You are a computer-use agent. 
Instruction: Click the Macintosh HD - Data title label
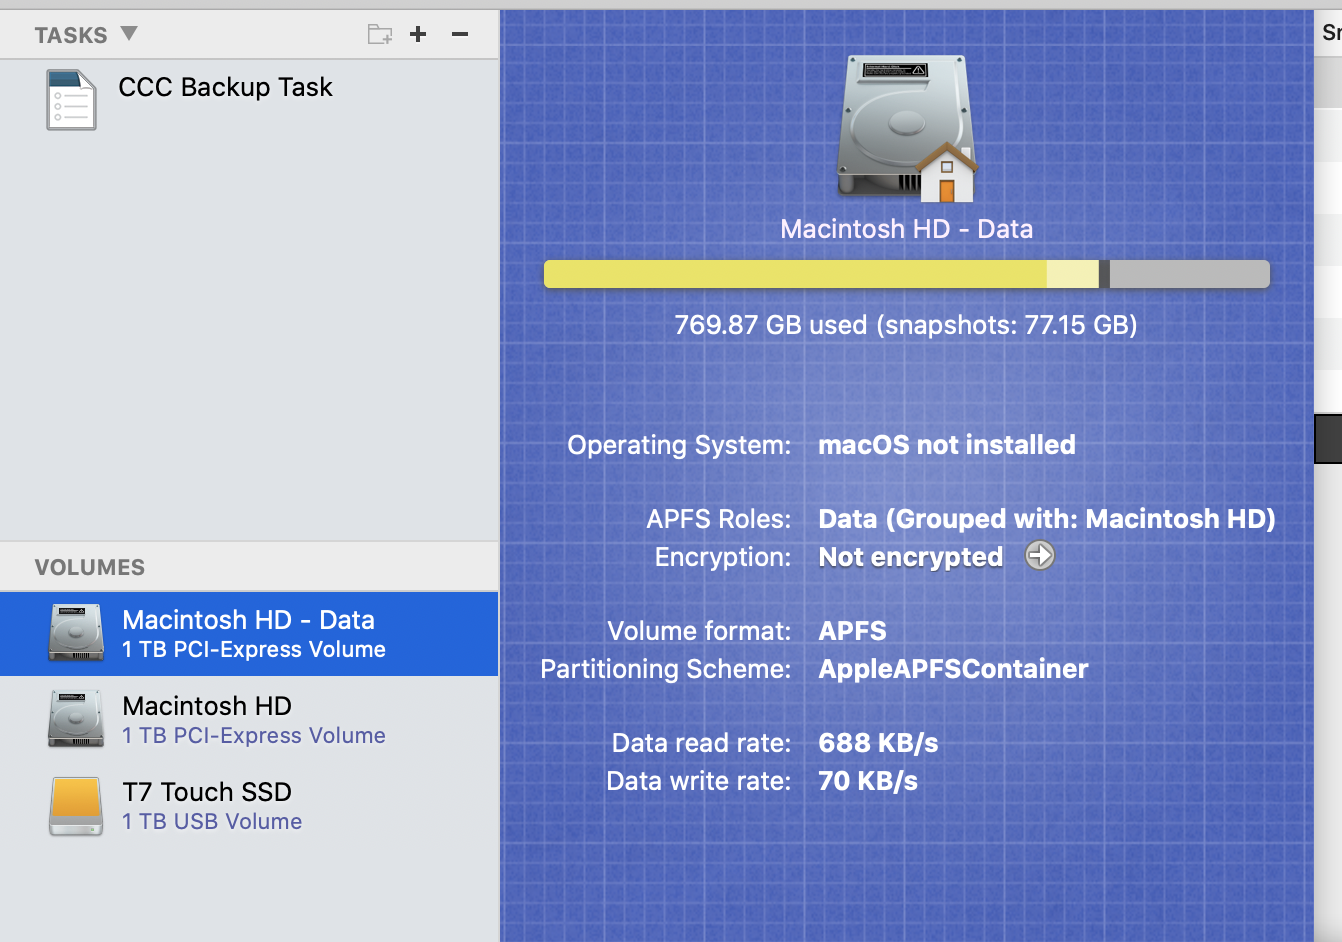tap(906, 229)
